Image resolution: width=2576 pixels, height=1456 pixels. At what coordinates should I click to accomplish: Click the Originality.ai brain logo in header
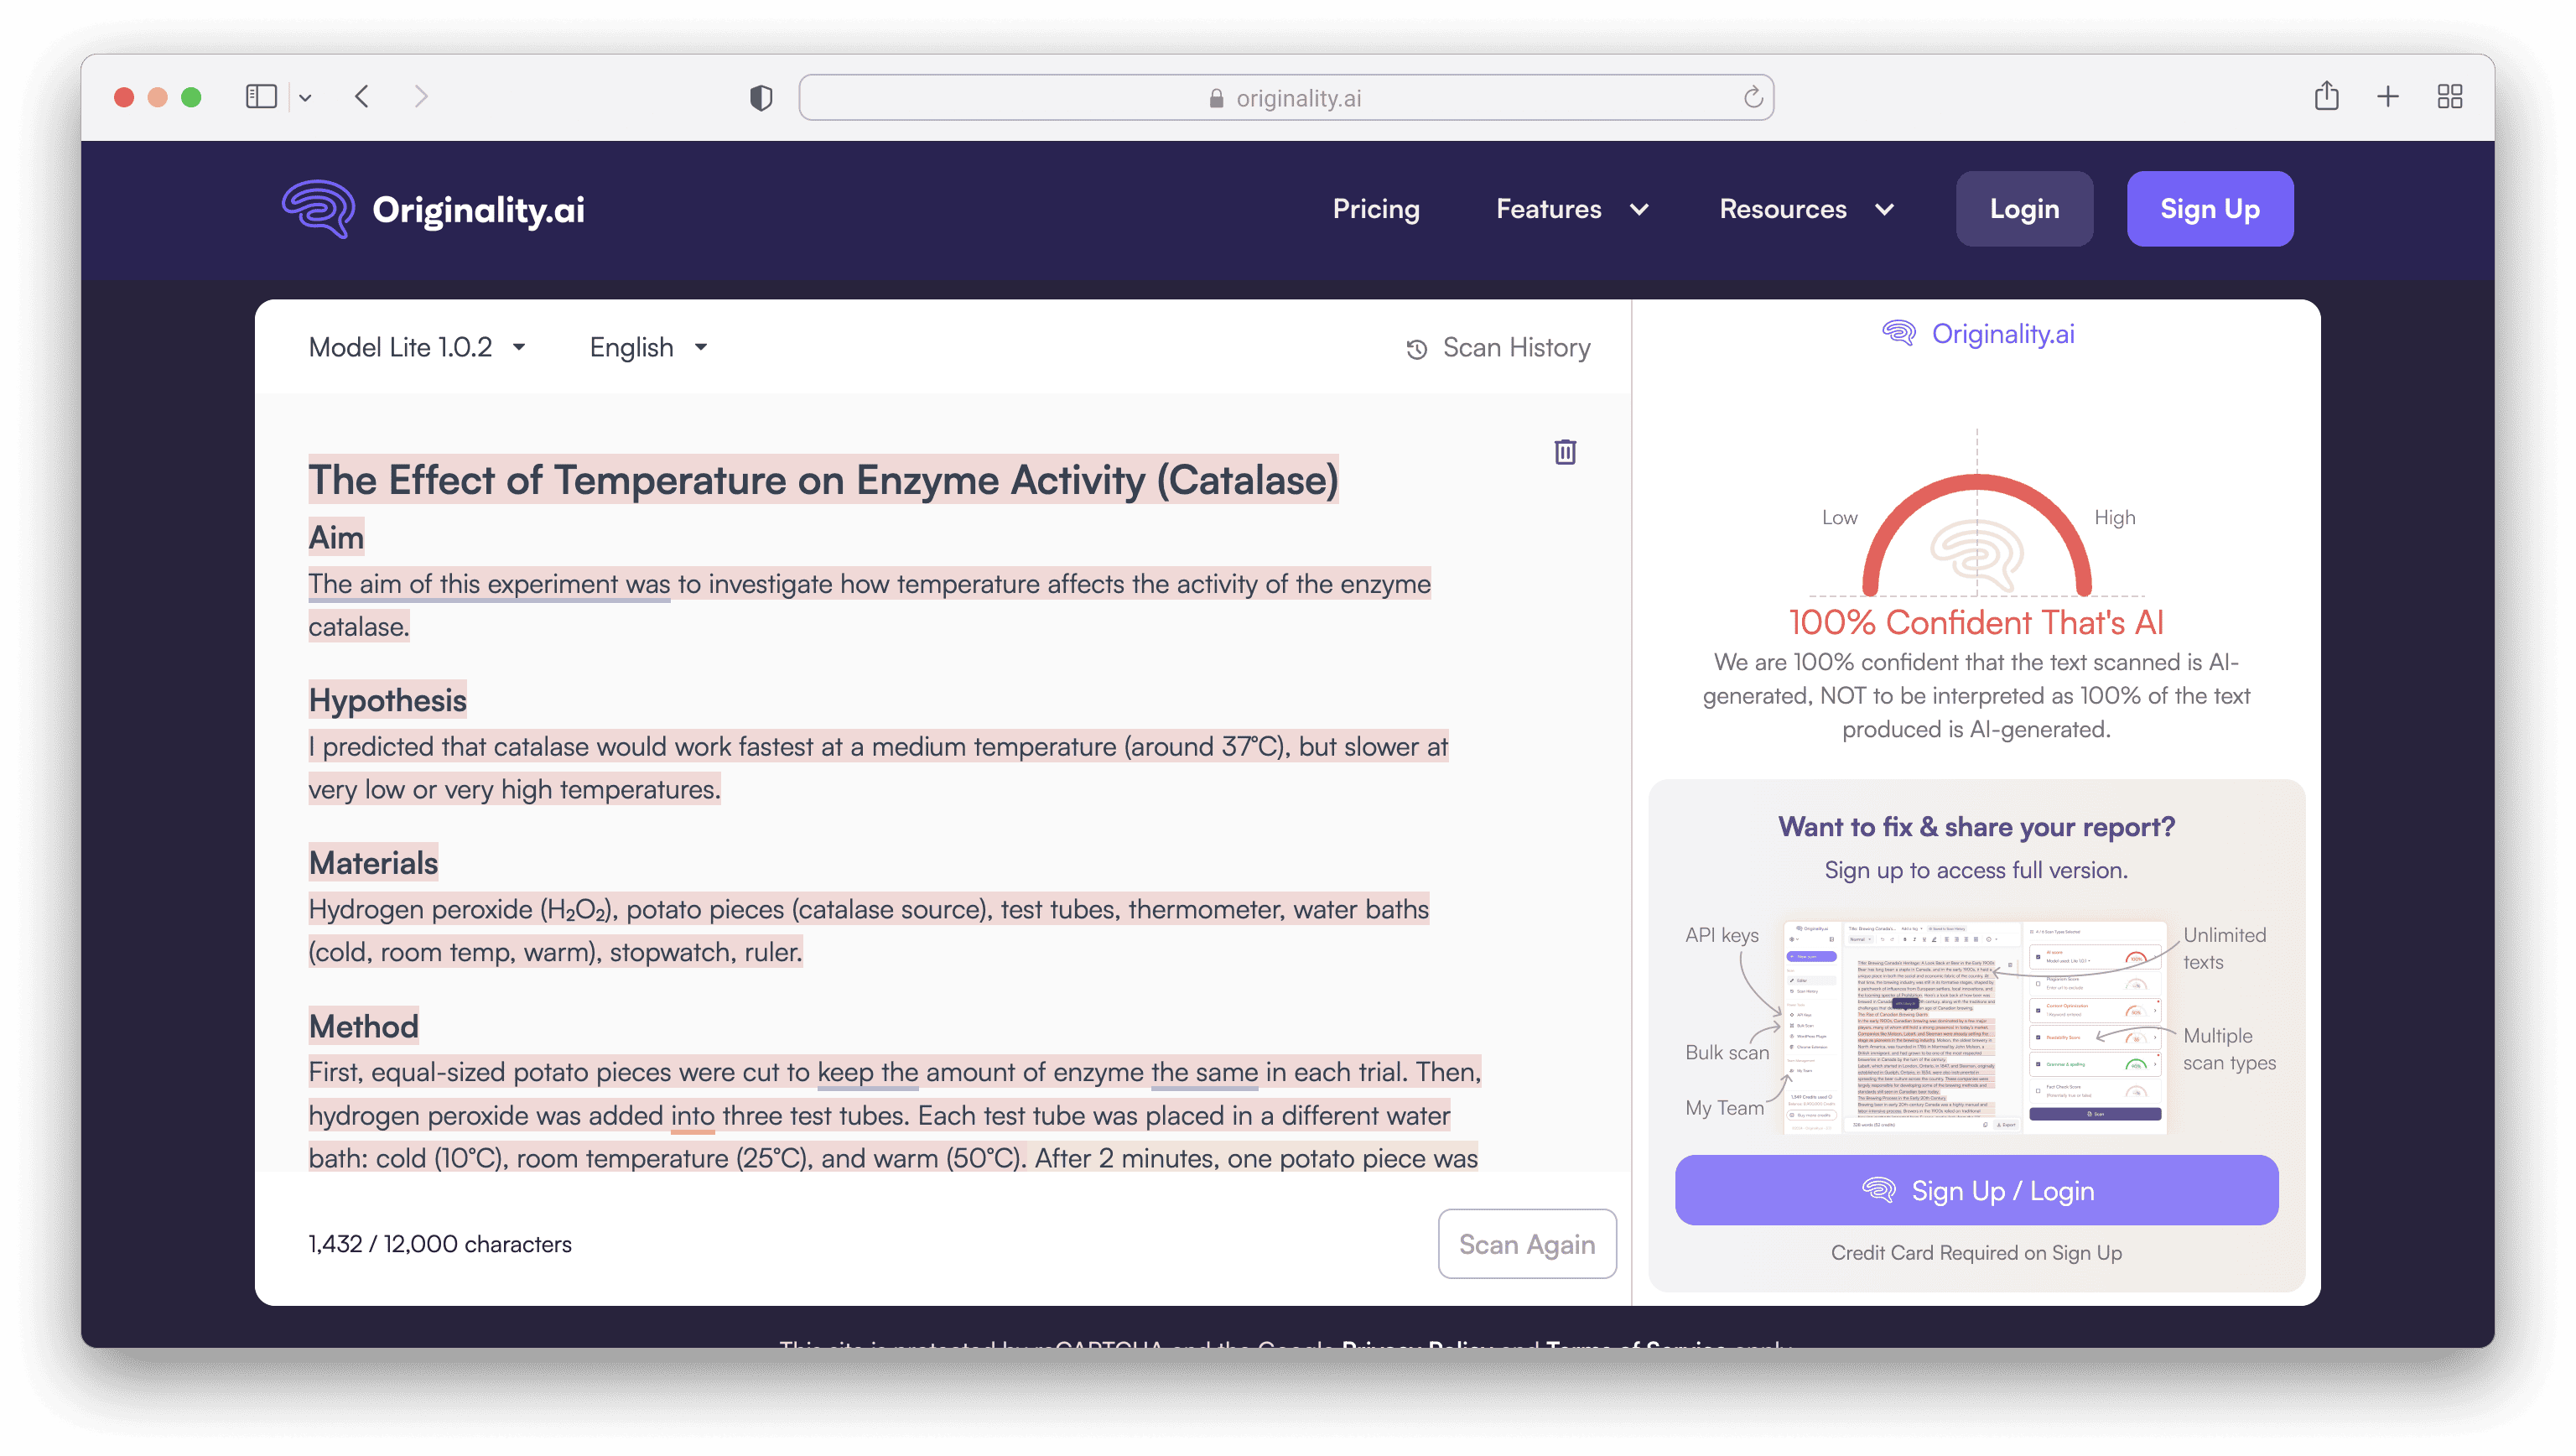318,209
